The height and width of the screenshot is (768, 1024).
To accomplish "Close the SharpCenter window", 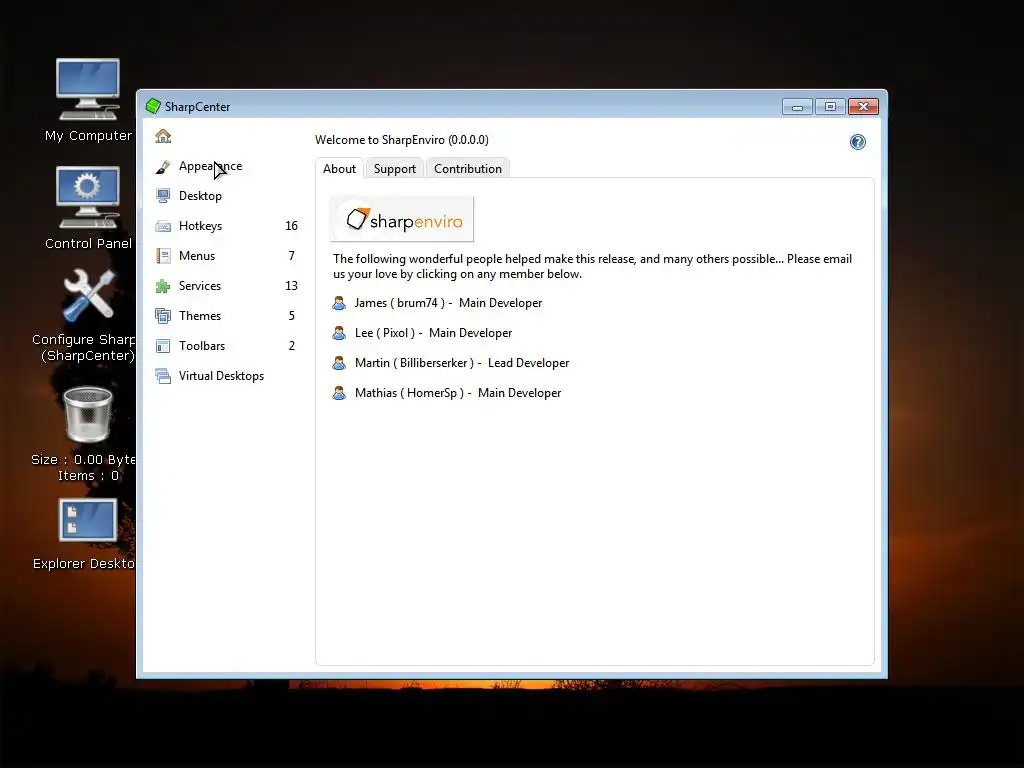I will (863, 106).
